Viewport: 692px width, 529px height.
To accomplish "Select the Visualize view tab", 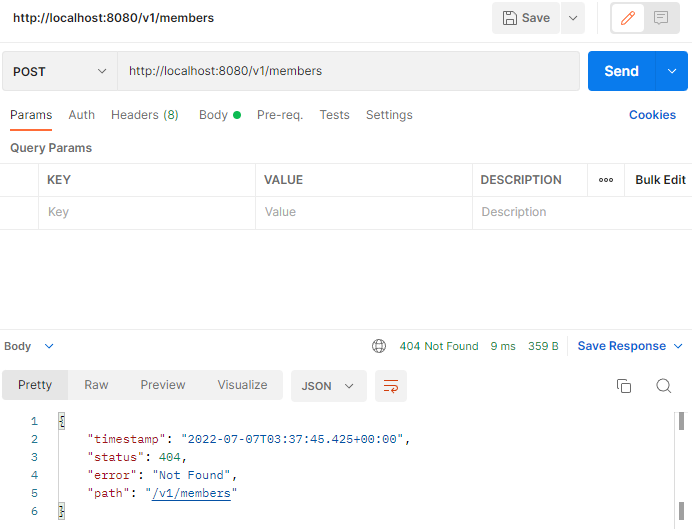I will click(x=242, y=385).
